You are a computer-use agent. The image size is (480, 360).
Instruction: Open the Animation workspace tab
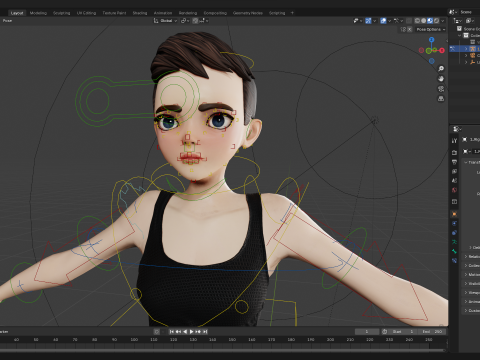[x=163, y=13]
